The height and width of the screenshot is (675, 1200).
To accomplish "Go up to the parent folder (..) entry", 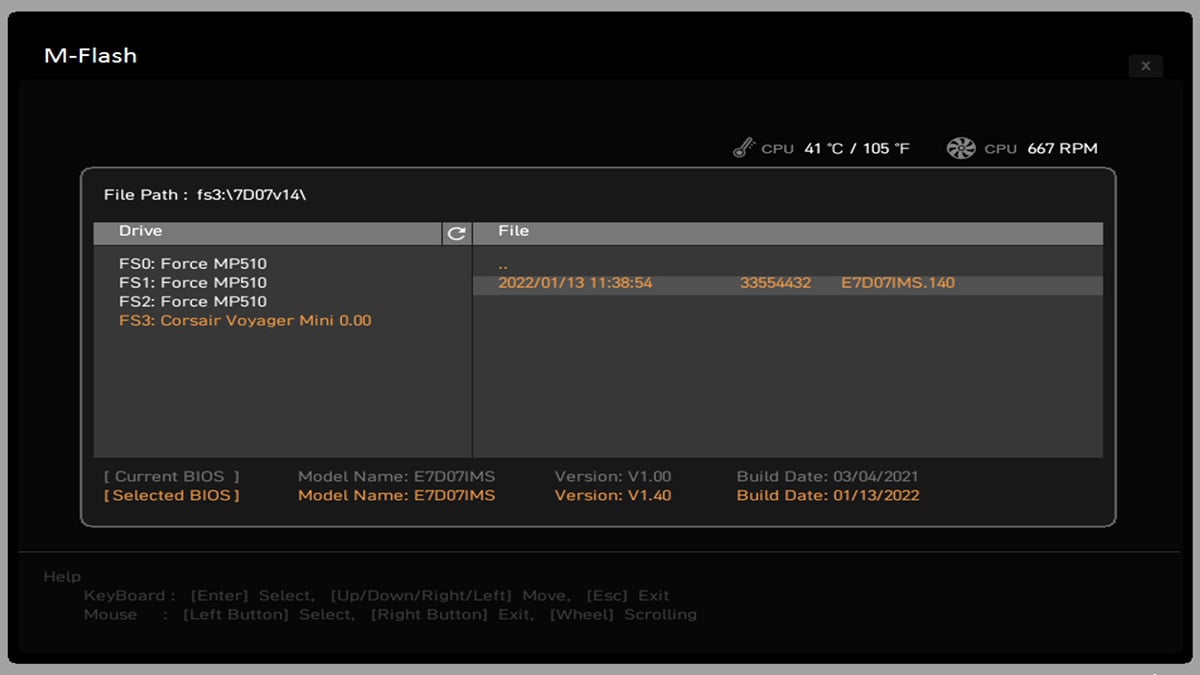I will coord(503,265).
